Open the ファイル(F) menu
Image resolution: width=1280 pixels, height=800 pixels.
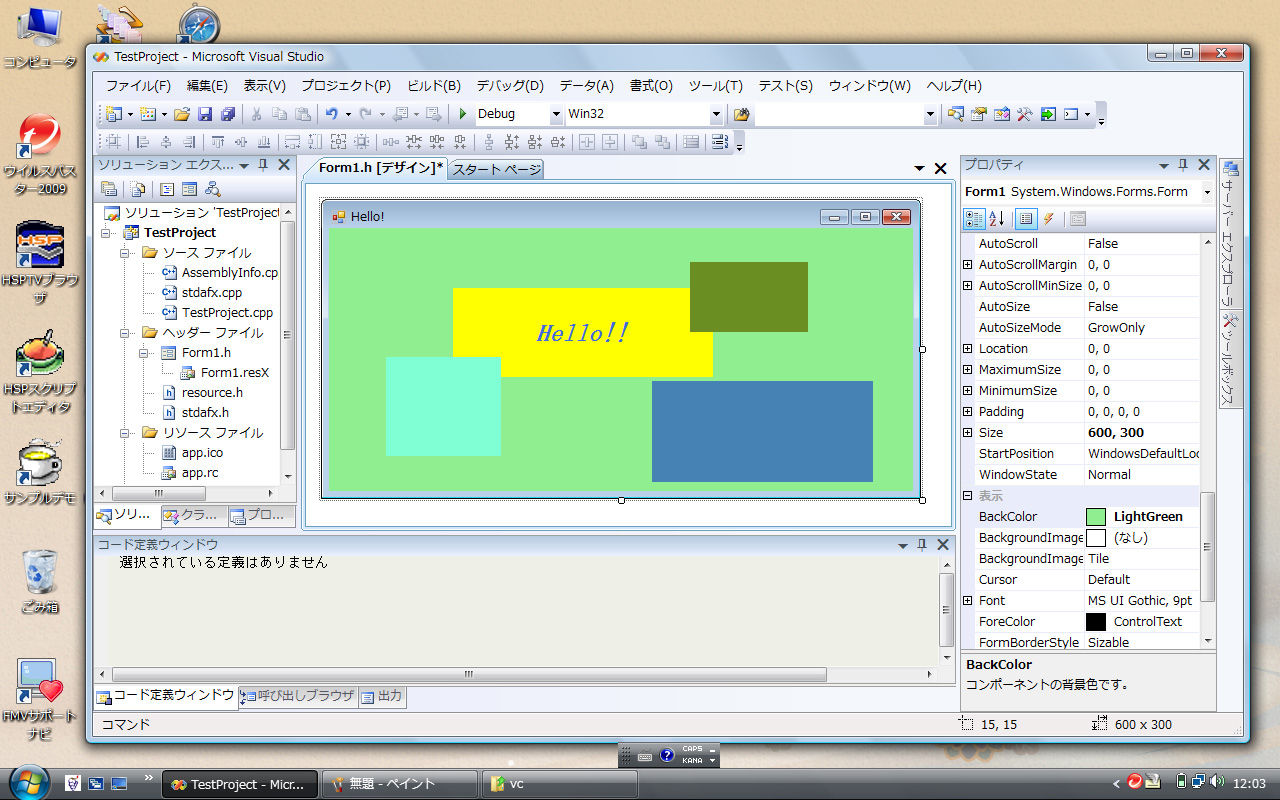point(138,86)
